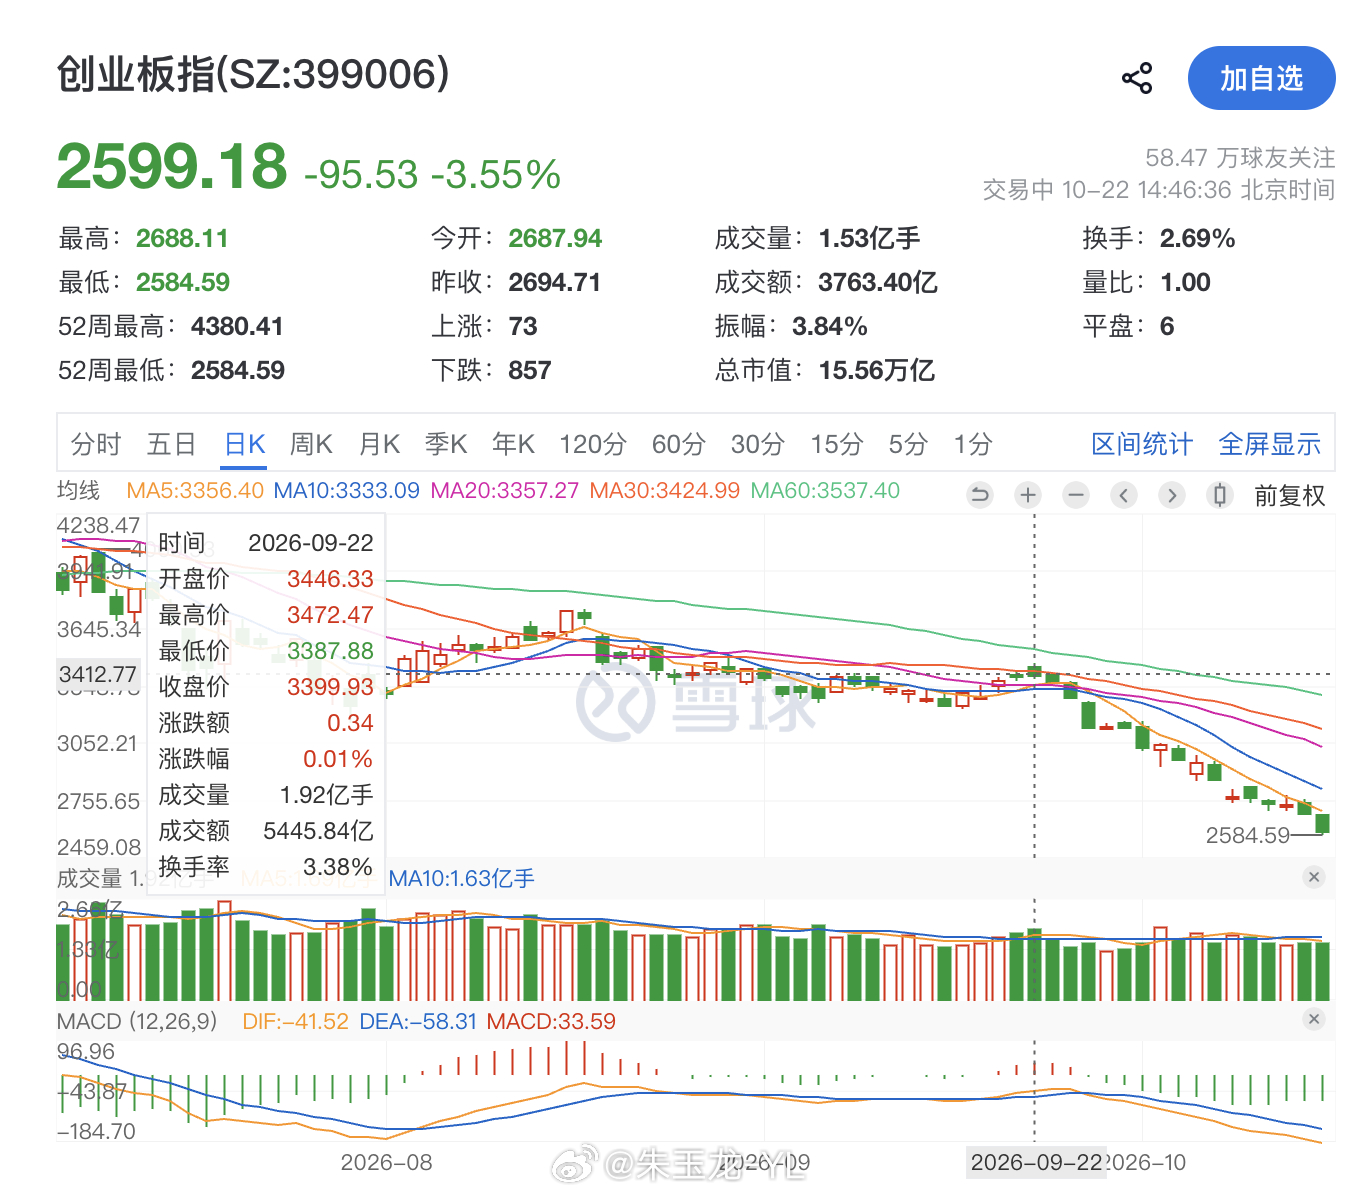
Task: Click the 下跌 count 857
Action: [530, 370]
